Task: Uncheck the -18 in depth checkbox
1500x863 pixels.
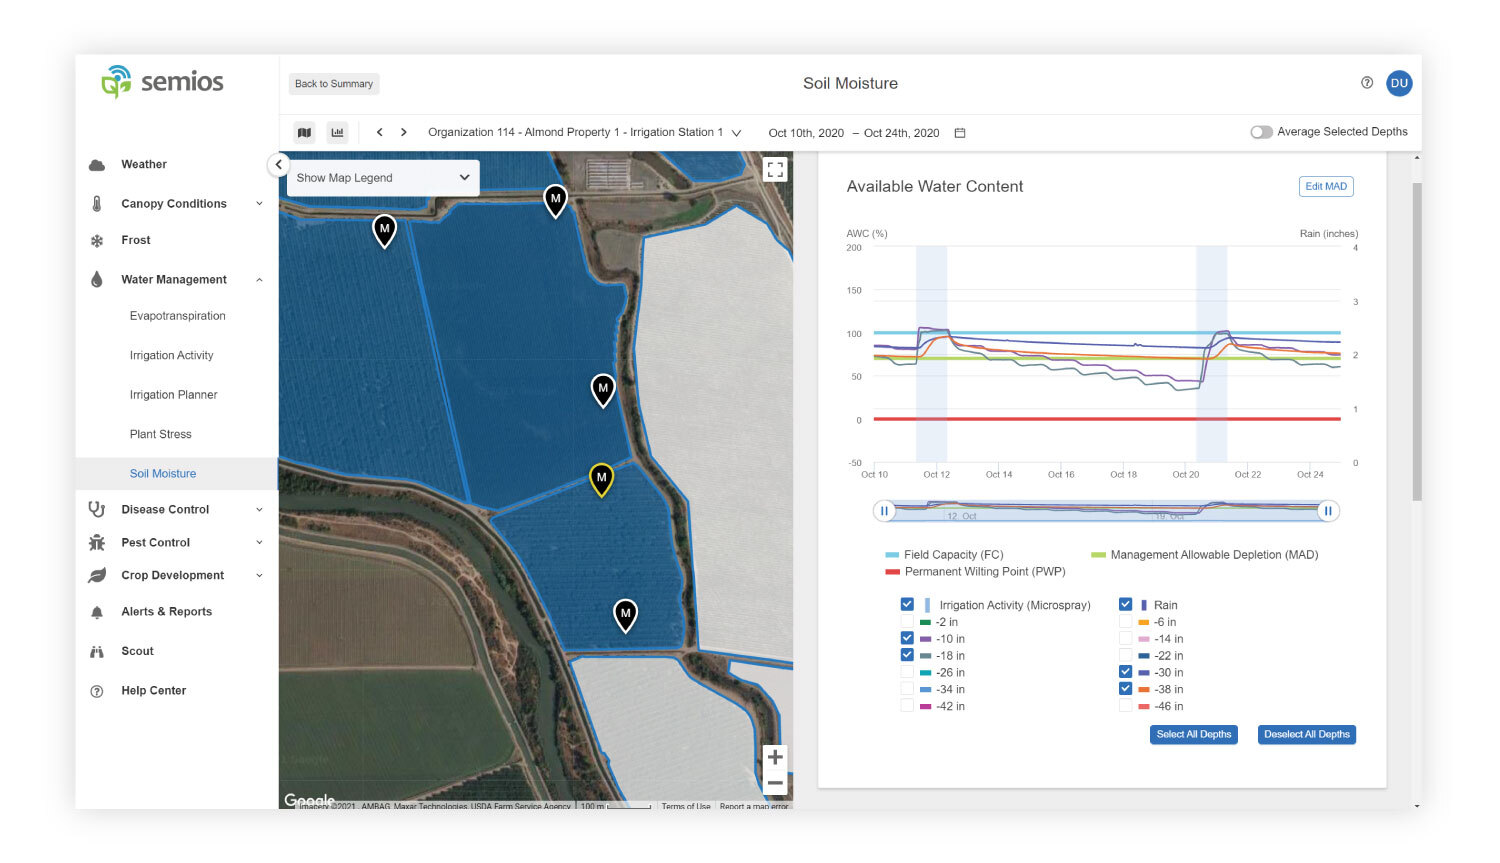Action: [x=907, y=656]
